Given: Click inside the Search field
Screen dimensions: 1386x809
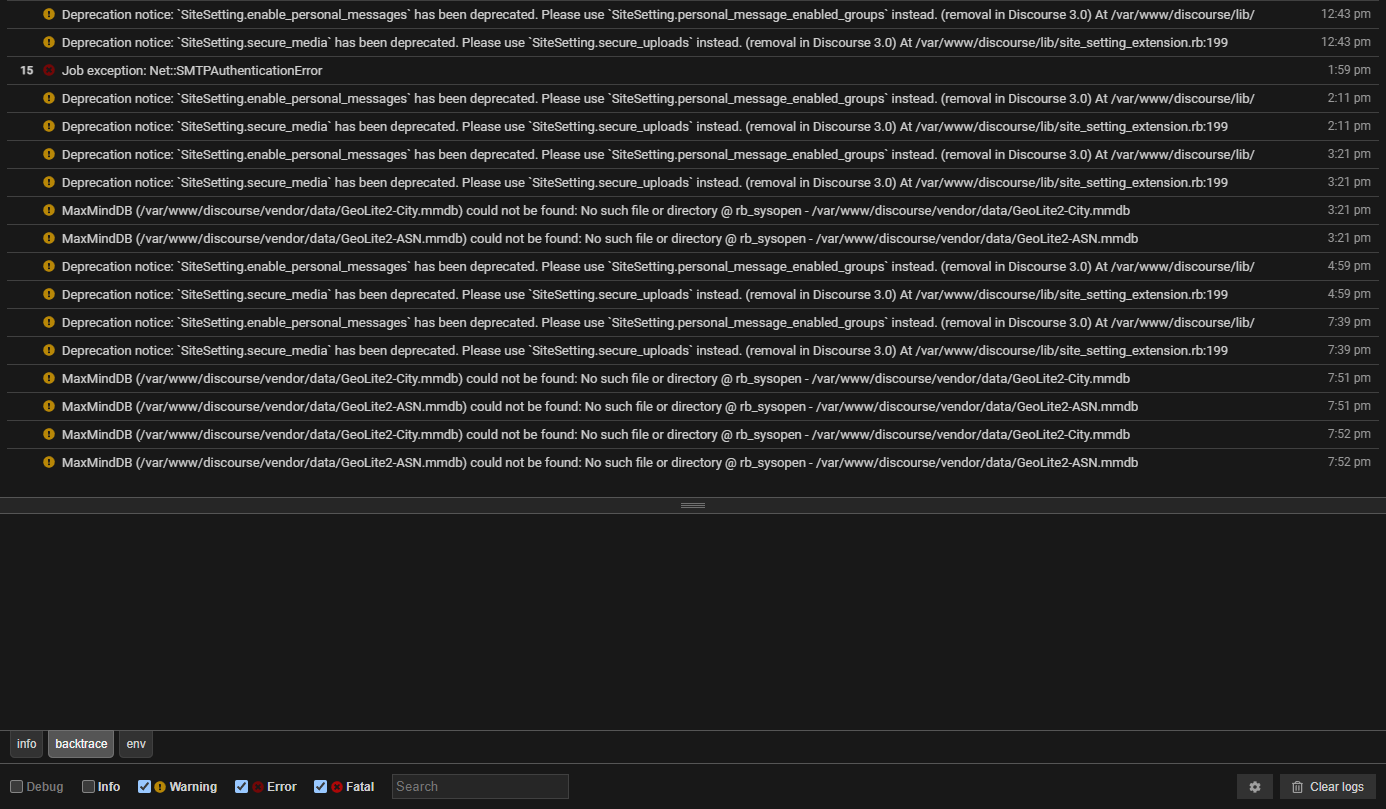Looking at the screenshot, I should point(479,786).
